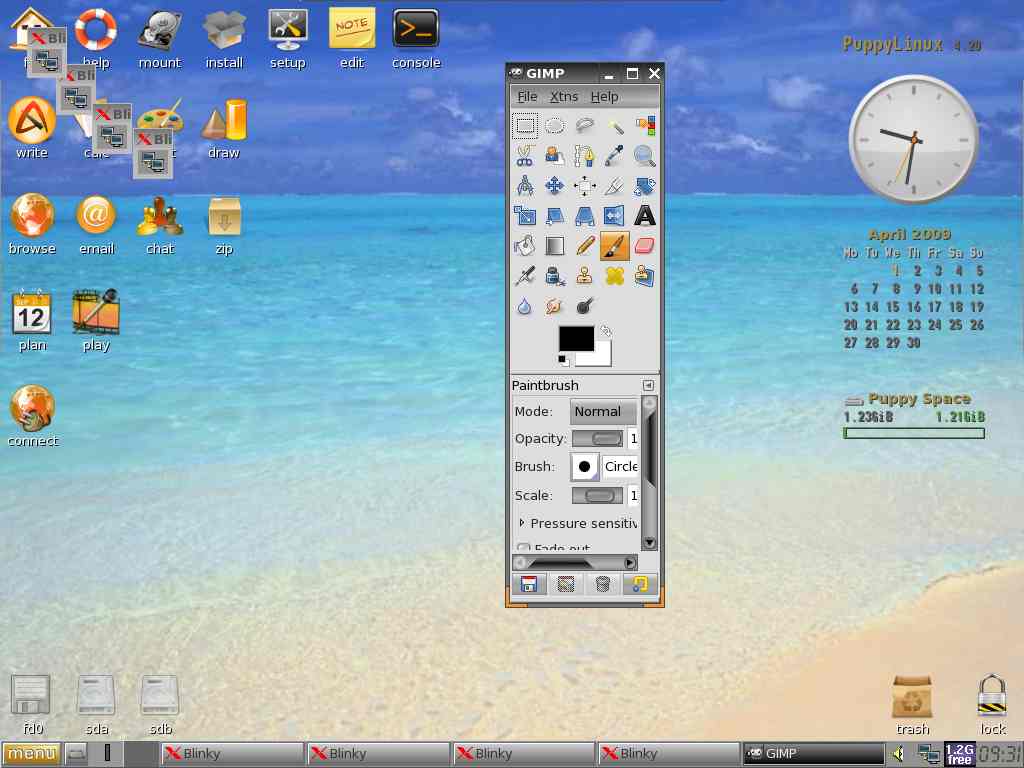
Task: Open the Paintbrush tool options tab menu
Action: click(648, 385)
